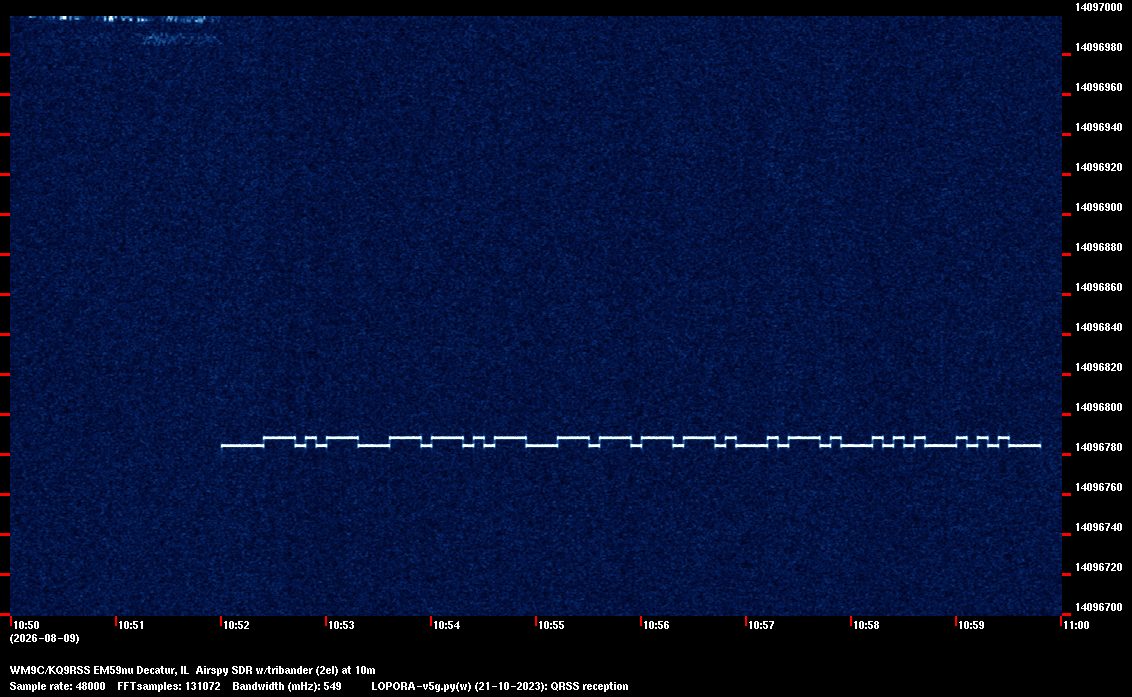This screenshot has width=1132, height=697.
Task: Click the 10:51 time axis label
Action: coord(131,625)
